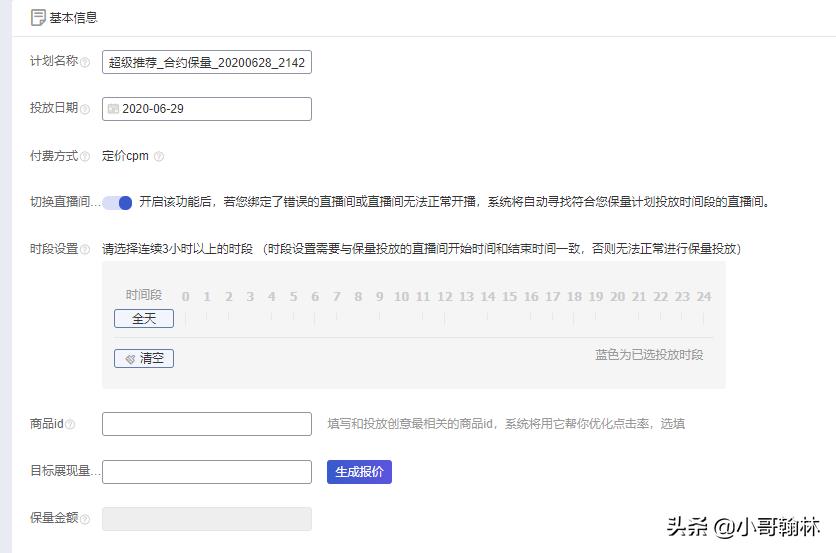836x553 pixels.
Task: Click help icon next to 商品id
Action: 70,424
